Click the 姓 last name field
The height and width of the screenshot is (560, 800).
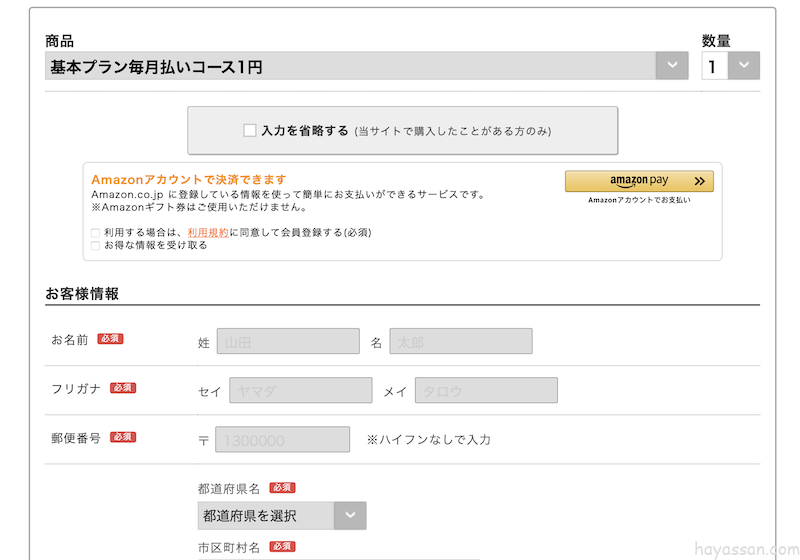288,341
